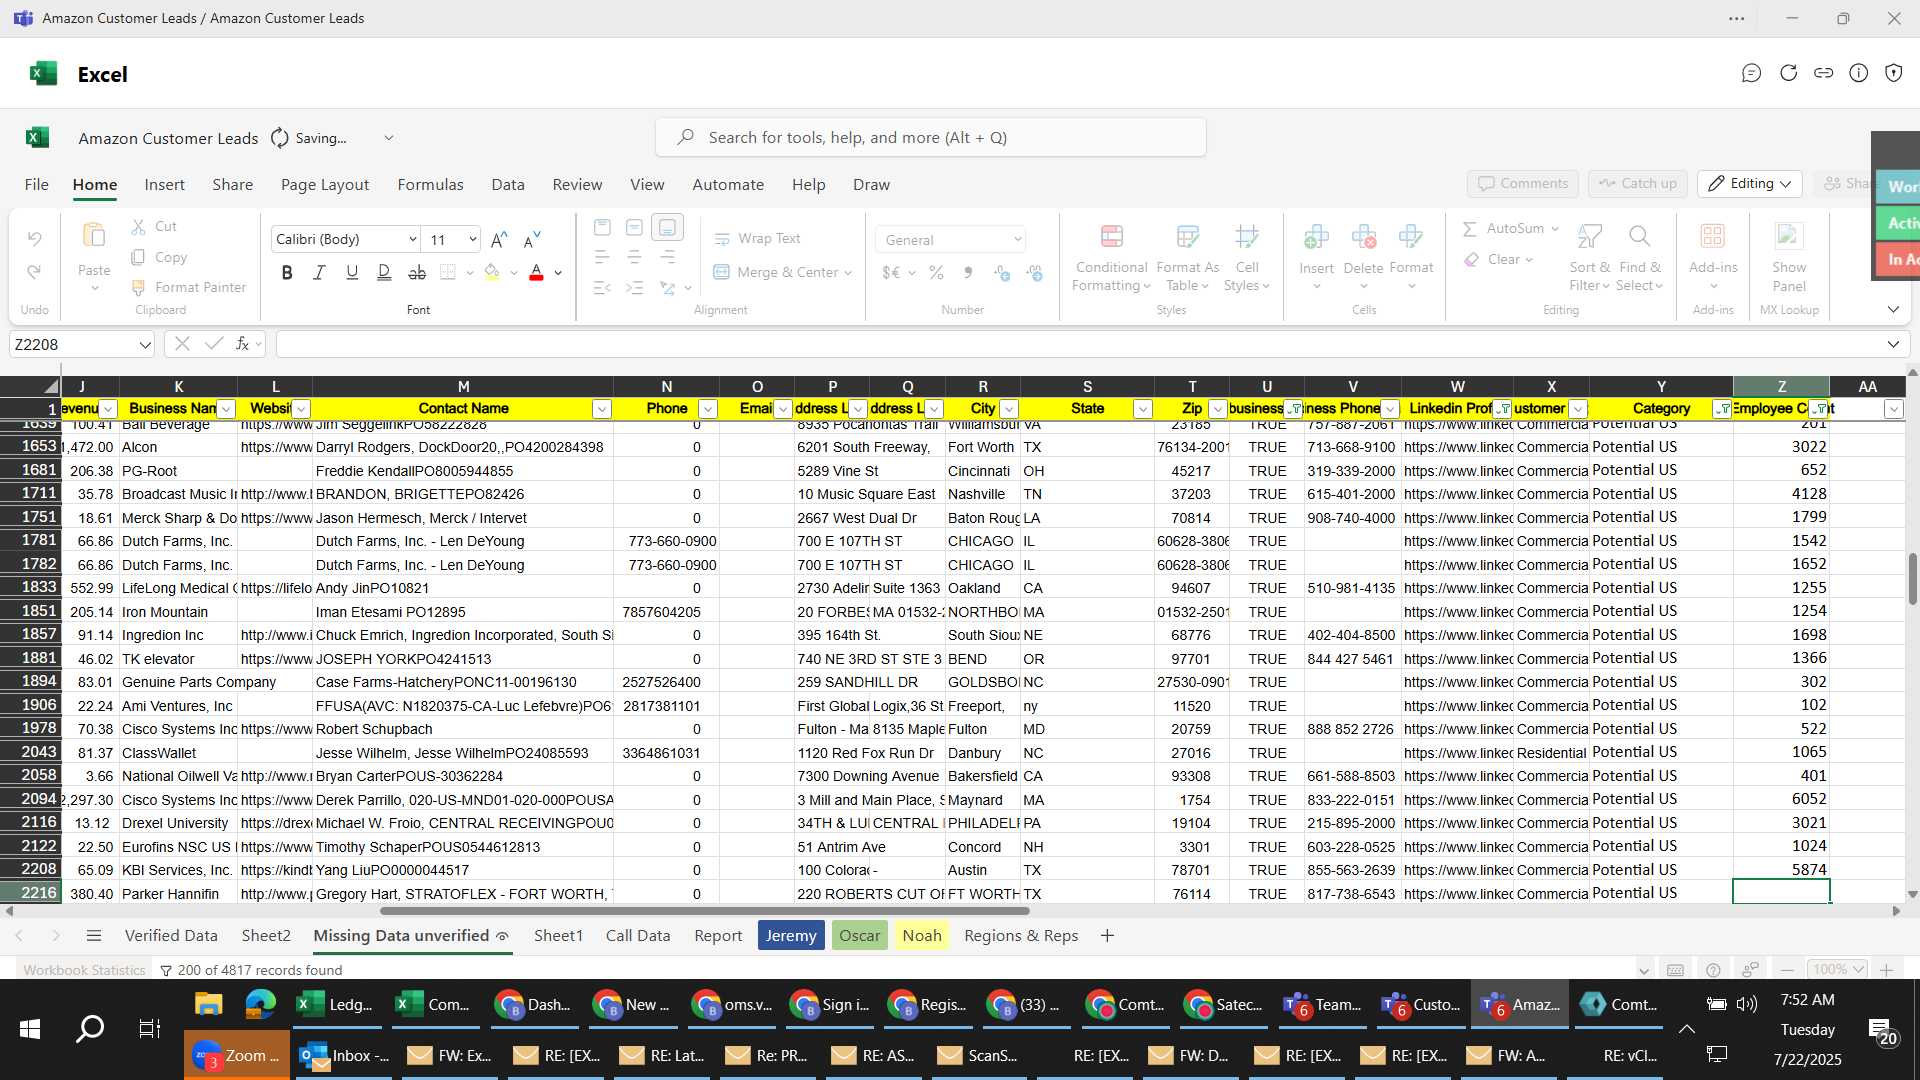The image size is (1920, 1080).
Task: Toggle strikethrough formatting
Action: (417, 272)
